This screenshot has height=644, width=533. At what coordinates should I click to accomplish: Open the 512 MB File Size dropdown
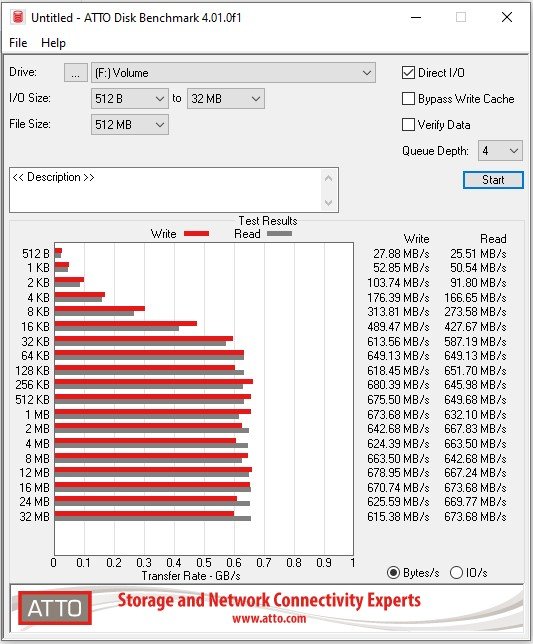coord(130,125)
